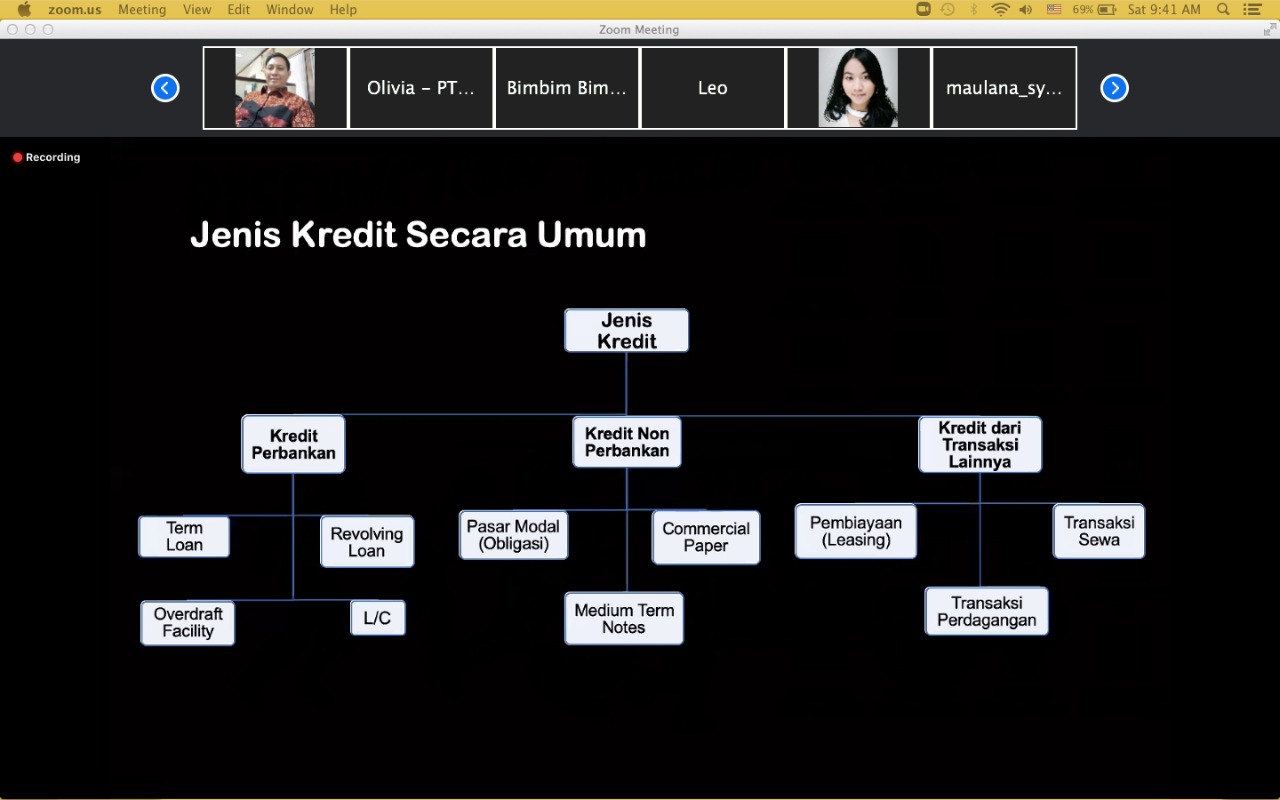The image size is (1280, 800).
Task: Open Time Machine status icon
Action: pos(947,9)
